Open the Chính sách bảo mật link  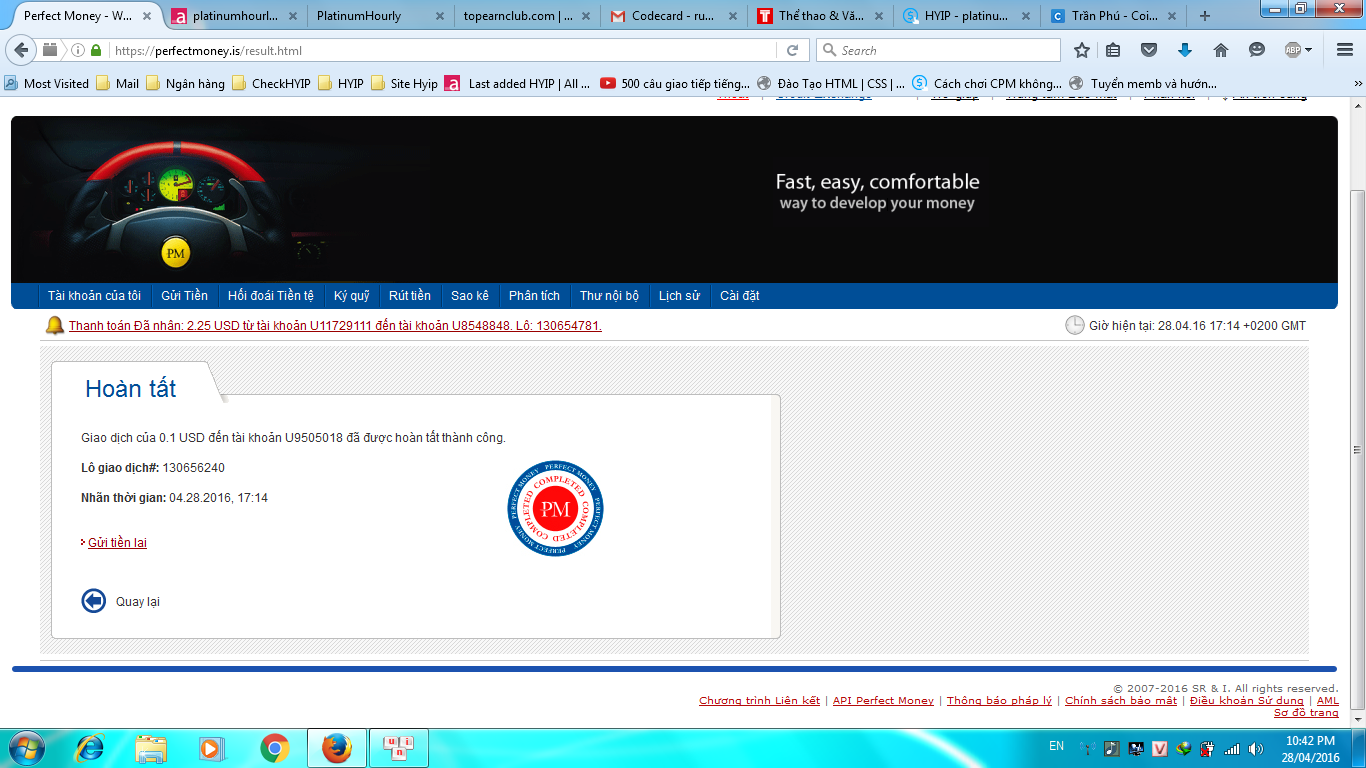(1121, 701)
